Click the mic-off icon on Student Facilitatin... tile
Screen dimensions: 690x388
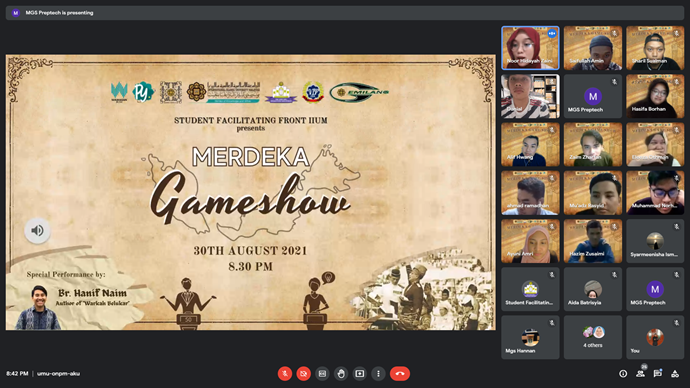pos(552,275)
